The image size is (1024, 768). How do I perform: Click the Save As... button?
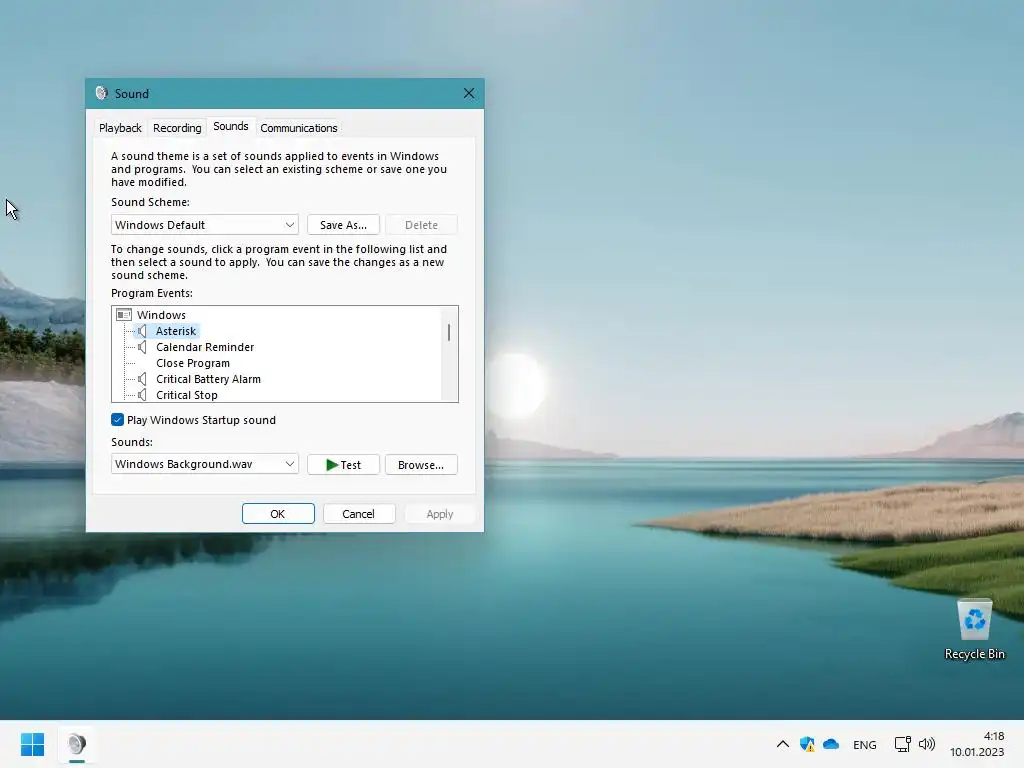coord(344,225)
